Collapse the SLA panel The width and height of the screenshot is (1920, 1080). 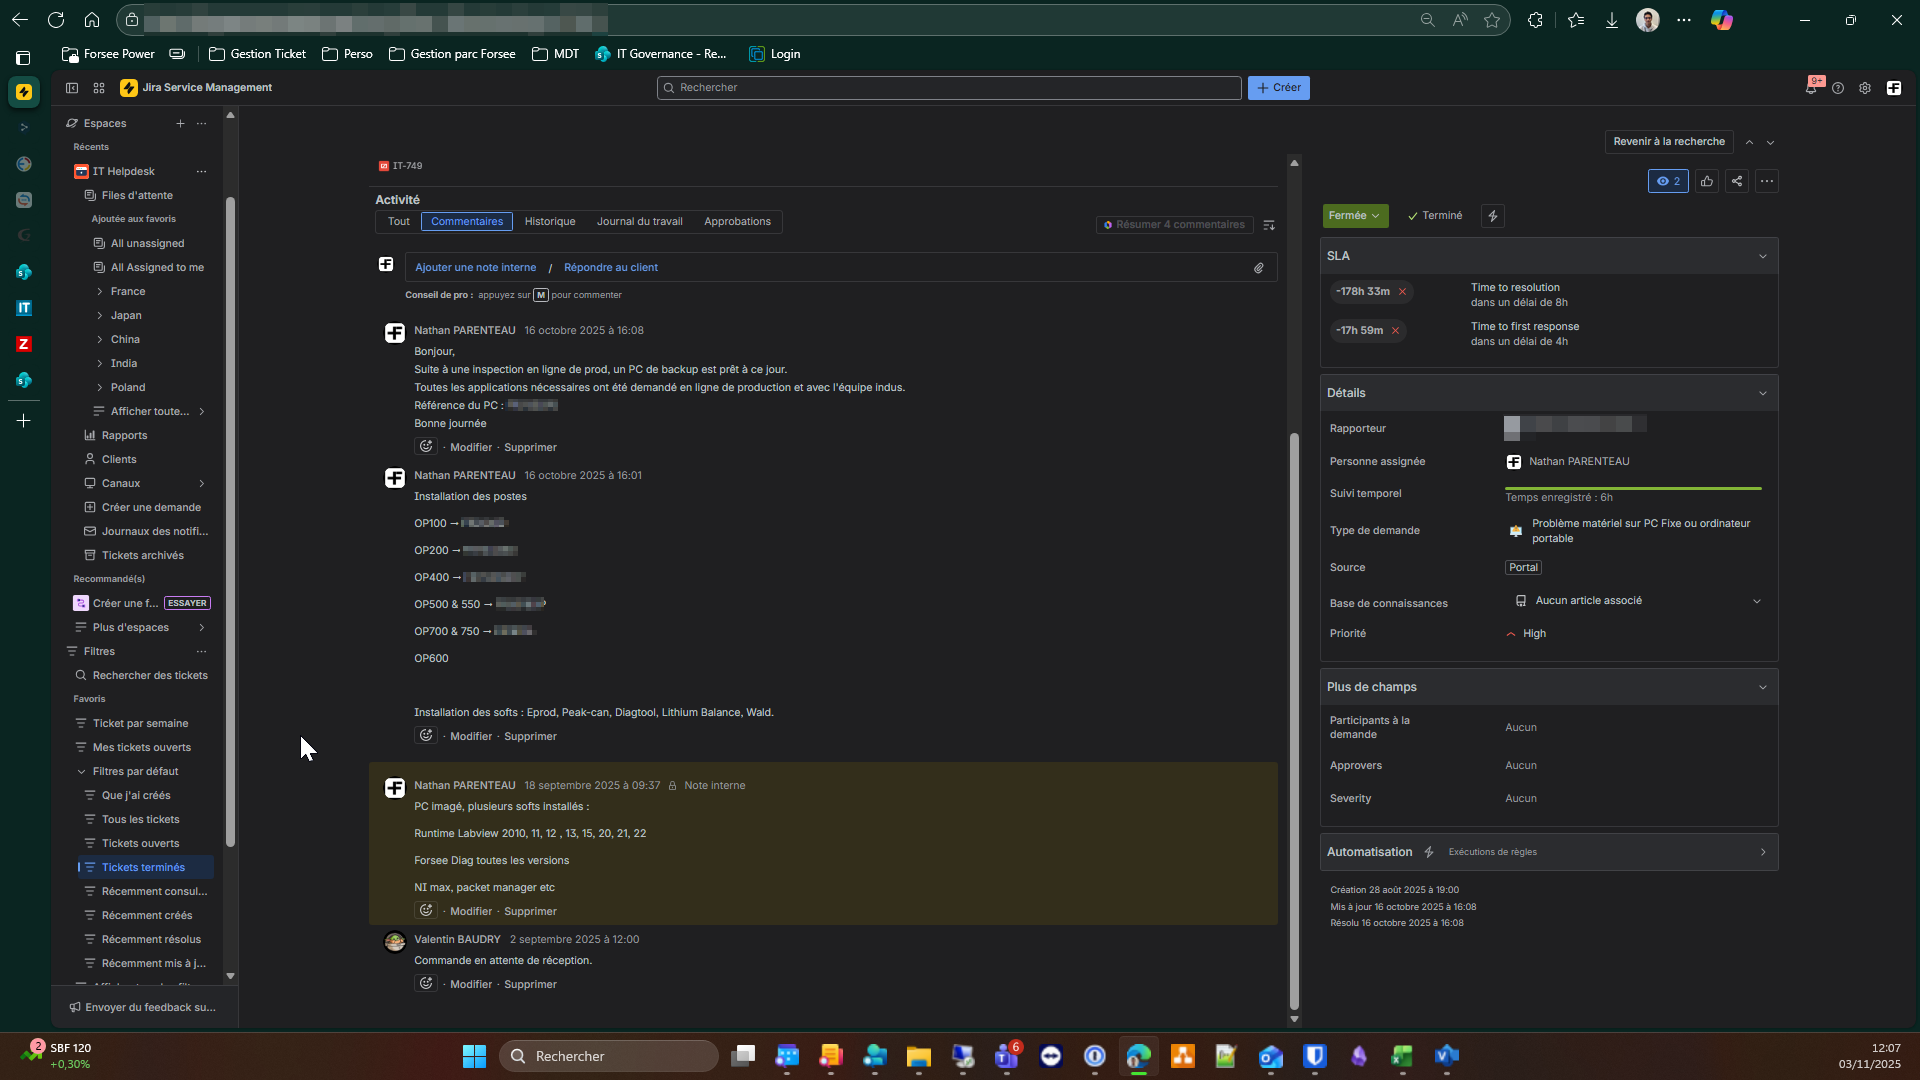[1762, 256]
